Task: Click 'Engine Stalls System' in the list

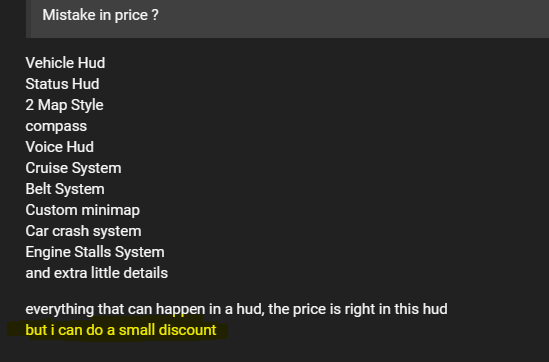Action: 95,252
